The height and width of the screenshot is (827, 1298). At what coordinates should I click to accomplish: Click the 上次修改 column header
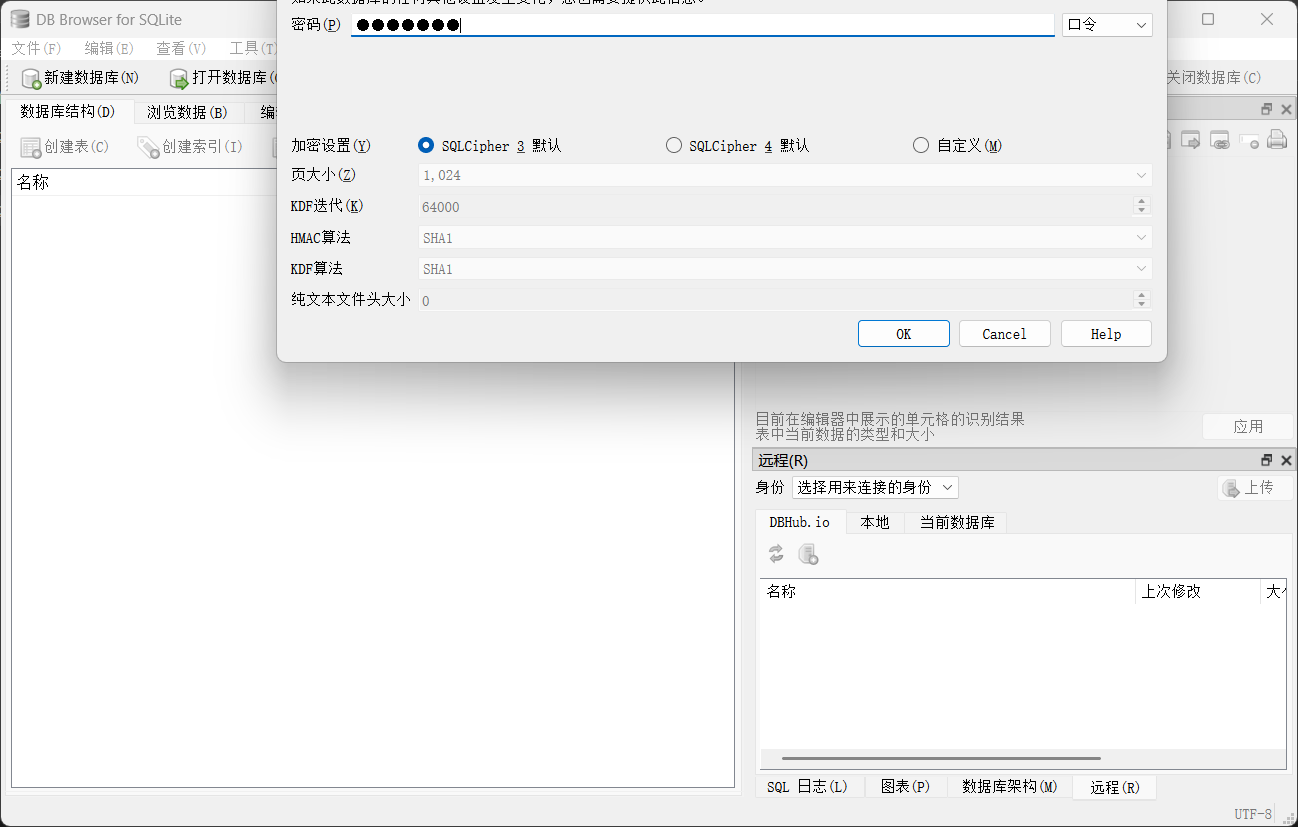pos(1197,592)
